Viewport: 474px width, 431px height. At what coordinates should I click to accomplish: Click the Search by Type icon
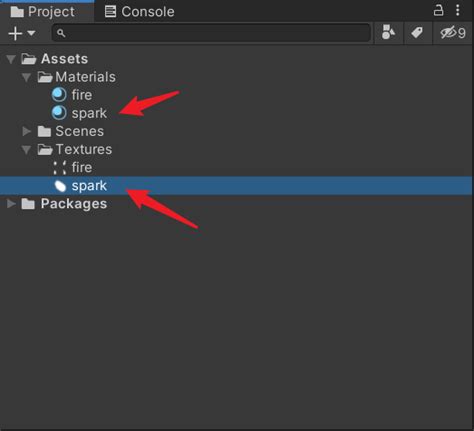click(388, 33)
